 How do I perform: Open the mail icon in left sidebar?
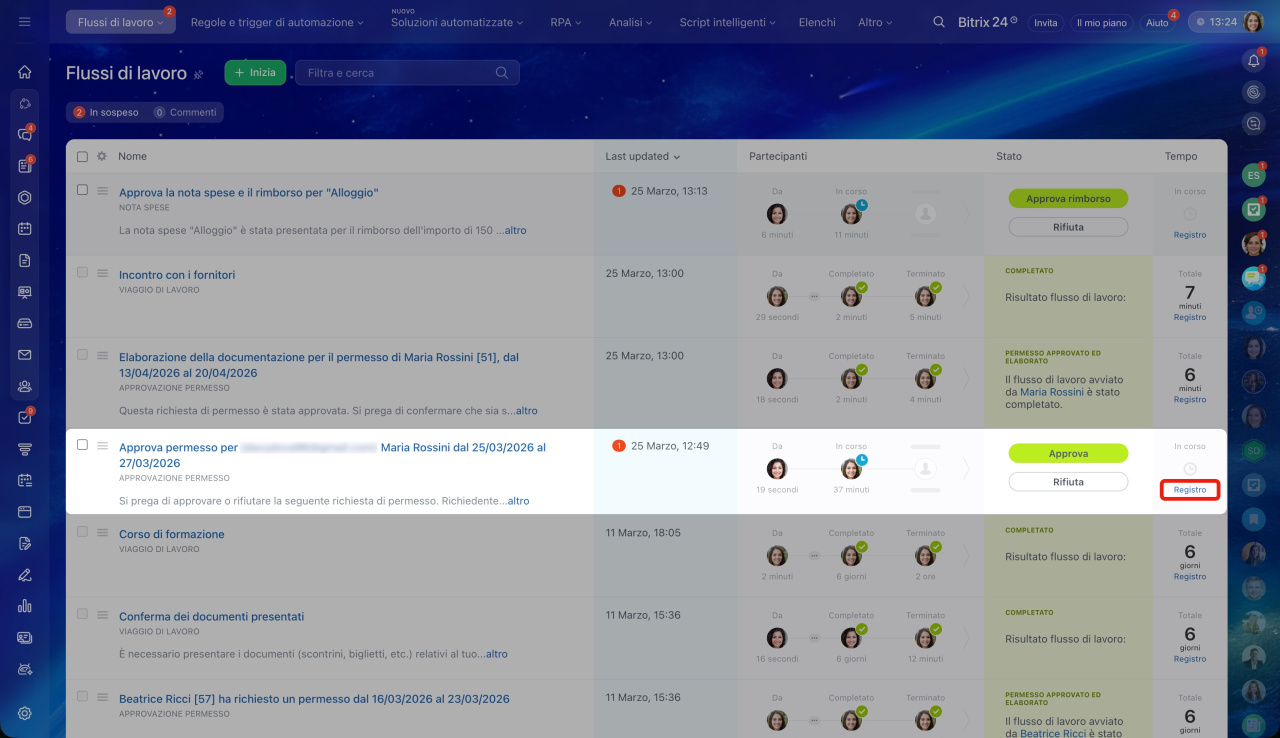tap(25, 355)
